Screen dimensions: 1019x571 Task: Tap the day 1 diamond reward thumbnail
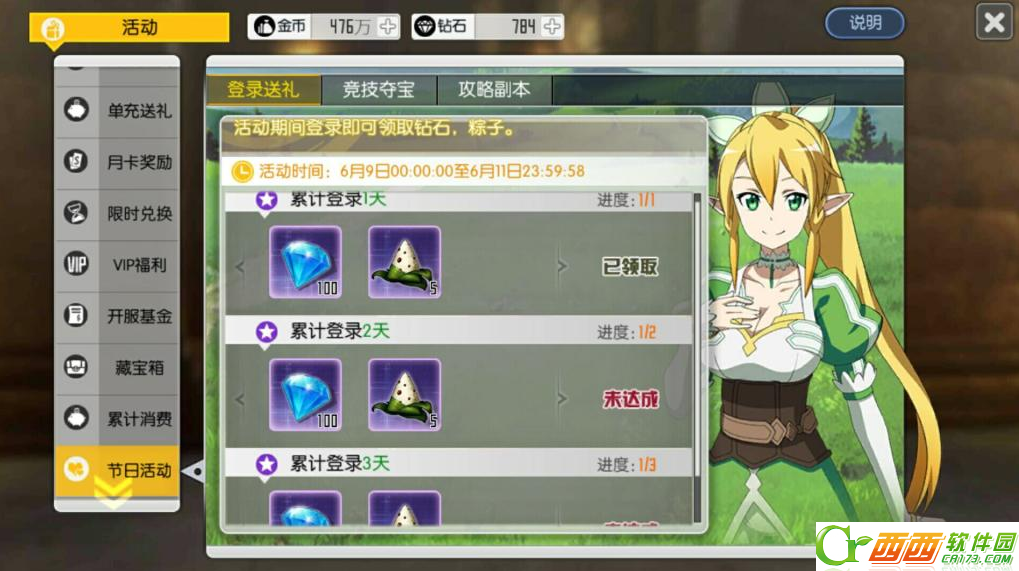pyautogui.click(x=305, y=262)
